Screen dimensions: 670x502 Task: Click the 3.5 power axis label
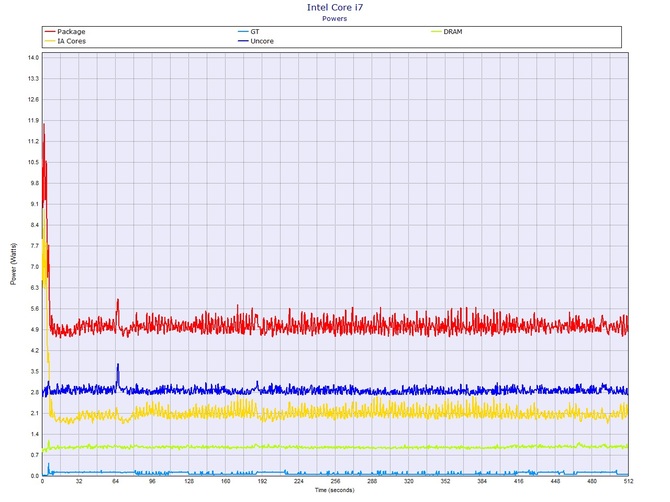click(x=34, y=372)
